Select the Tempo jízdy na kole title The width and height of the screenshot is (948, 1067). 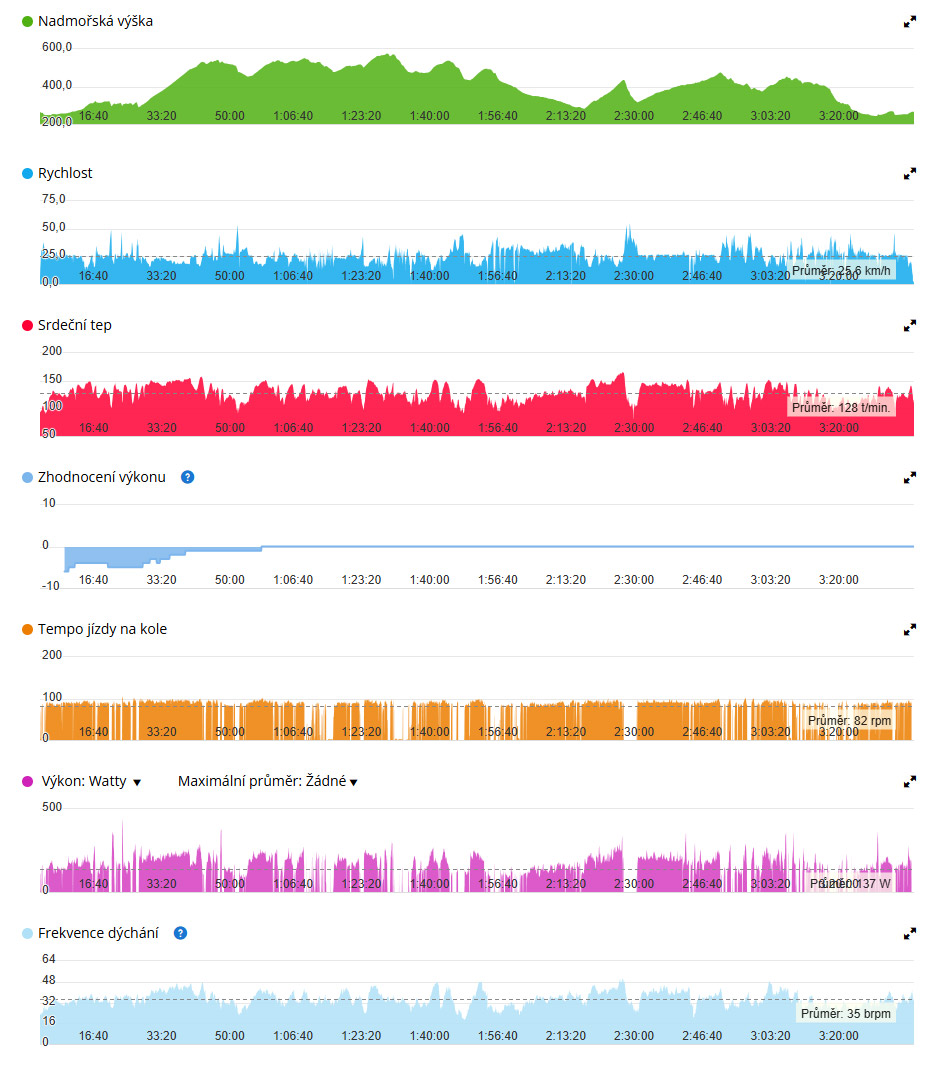coord(102,629)
